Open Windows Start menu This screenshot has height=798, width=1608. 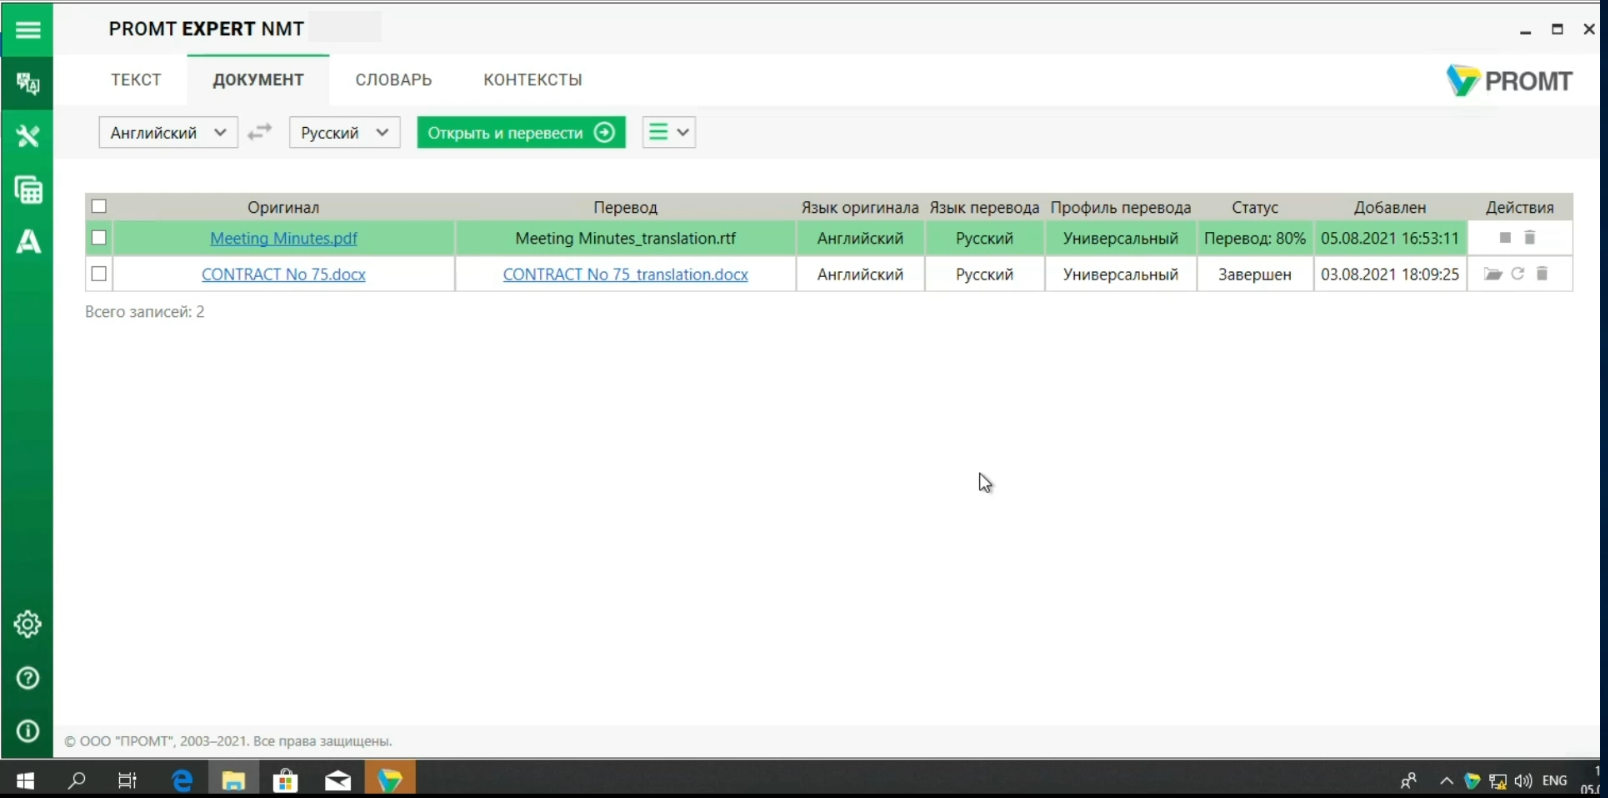click(x=25, y=780)
